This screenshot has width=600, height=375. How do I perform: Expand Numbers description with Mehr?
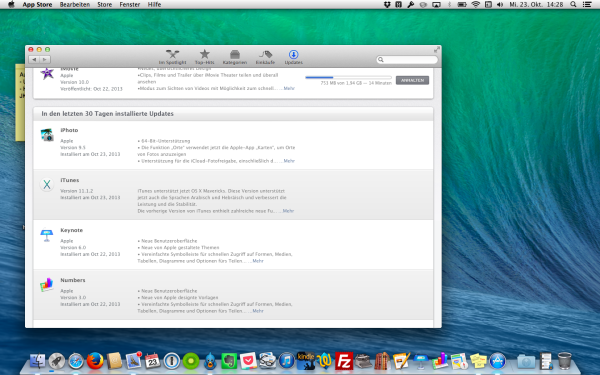(x=258, y=311)
